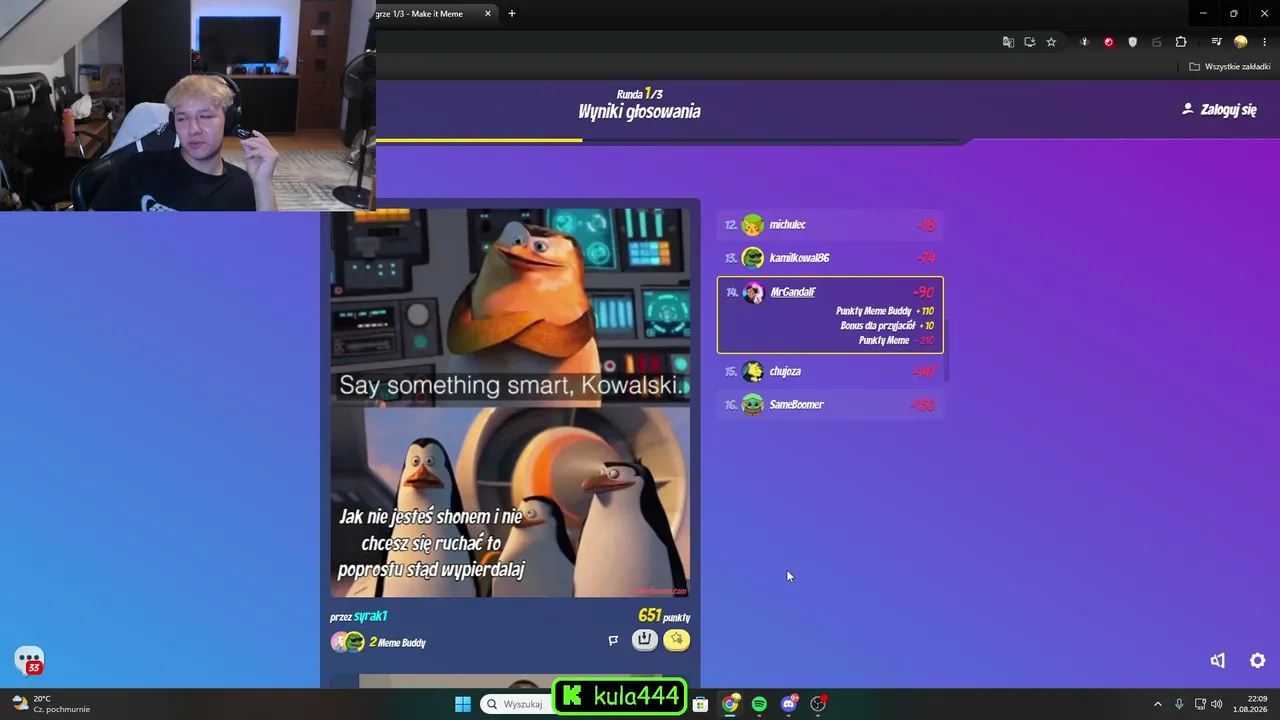Viewport: 1280px width, 720px height.
Task: Toggle the game sound speaker icon
Action: coord(1217,661)
